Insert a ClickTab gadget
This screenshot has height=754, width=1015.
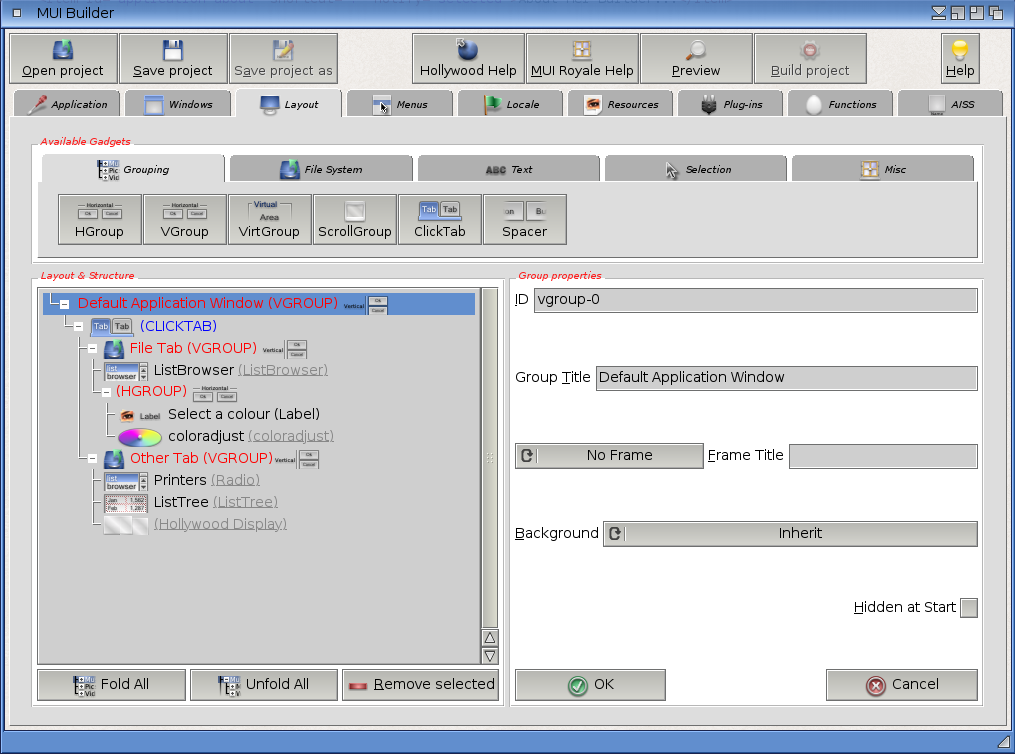pyautogui.click(x=440, y=219)
